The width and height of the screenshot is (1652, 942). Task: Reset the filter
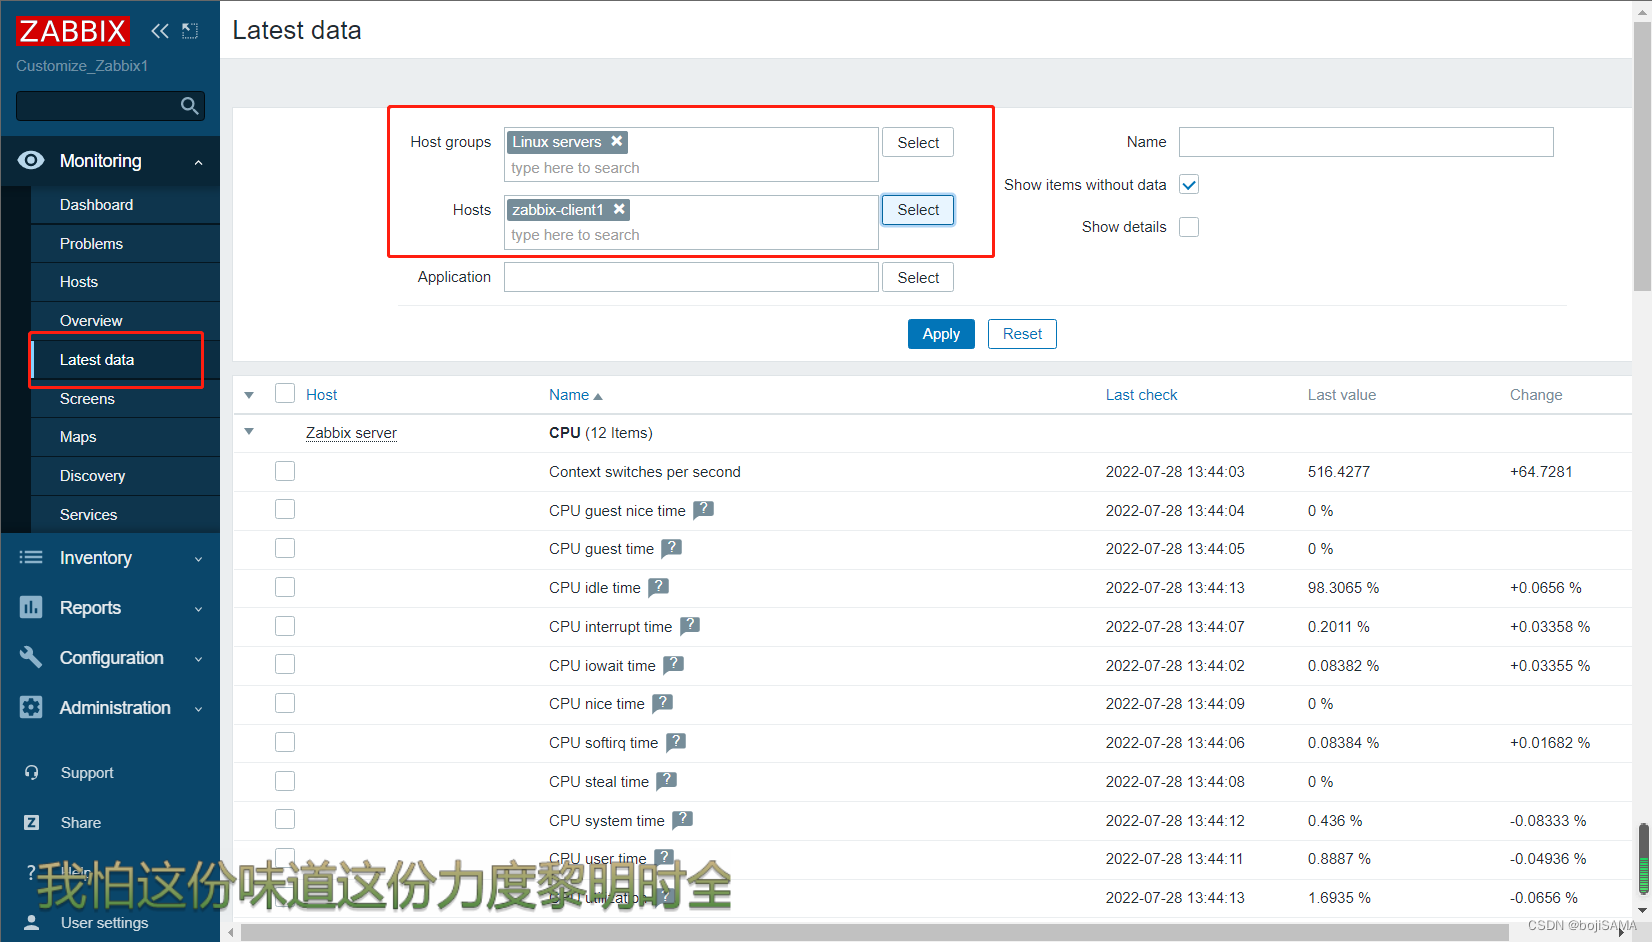point(1022,334)
